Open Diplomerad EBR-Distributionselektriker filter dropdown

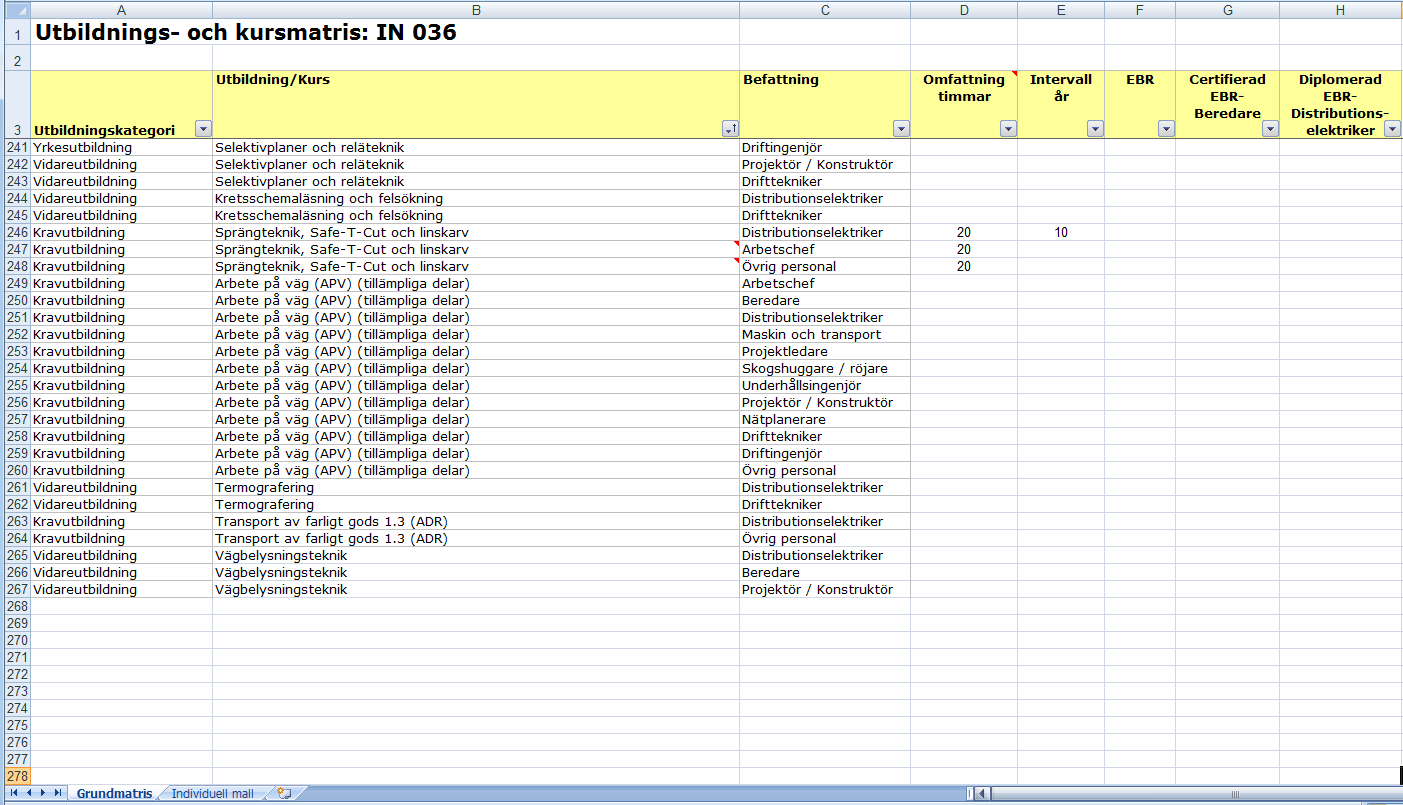1392,129
